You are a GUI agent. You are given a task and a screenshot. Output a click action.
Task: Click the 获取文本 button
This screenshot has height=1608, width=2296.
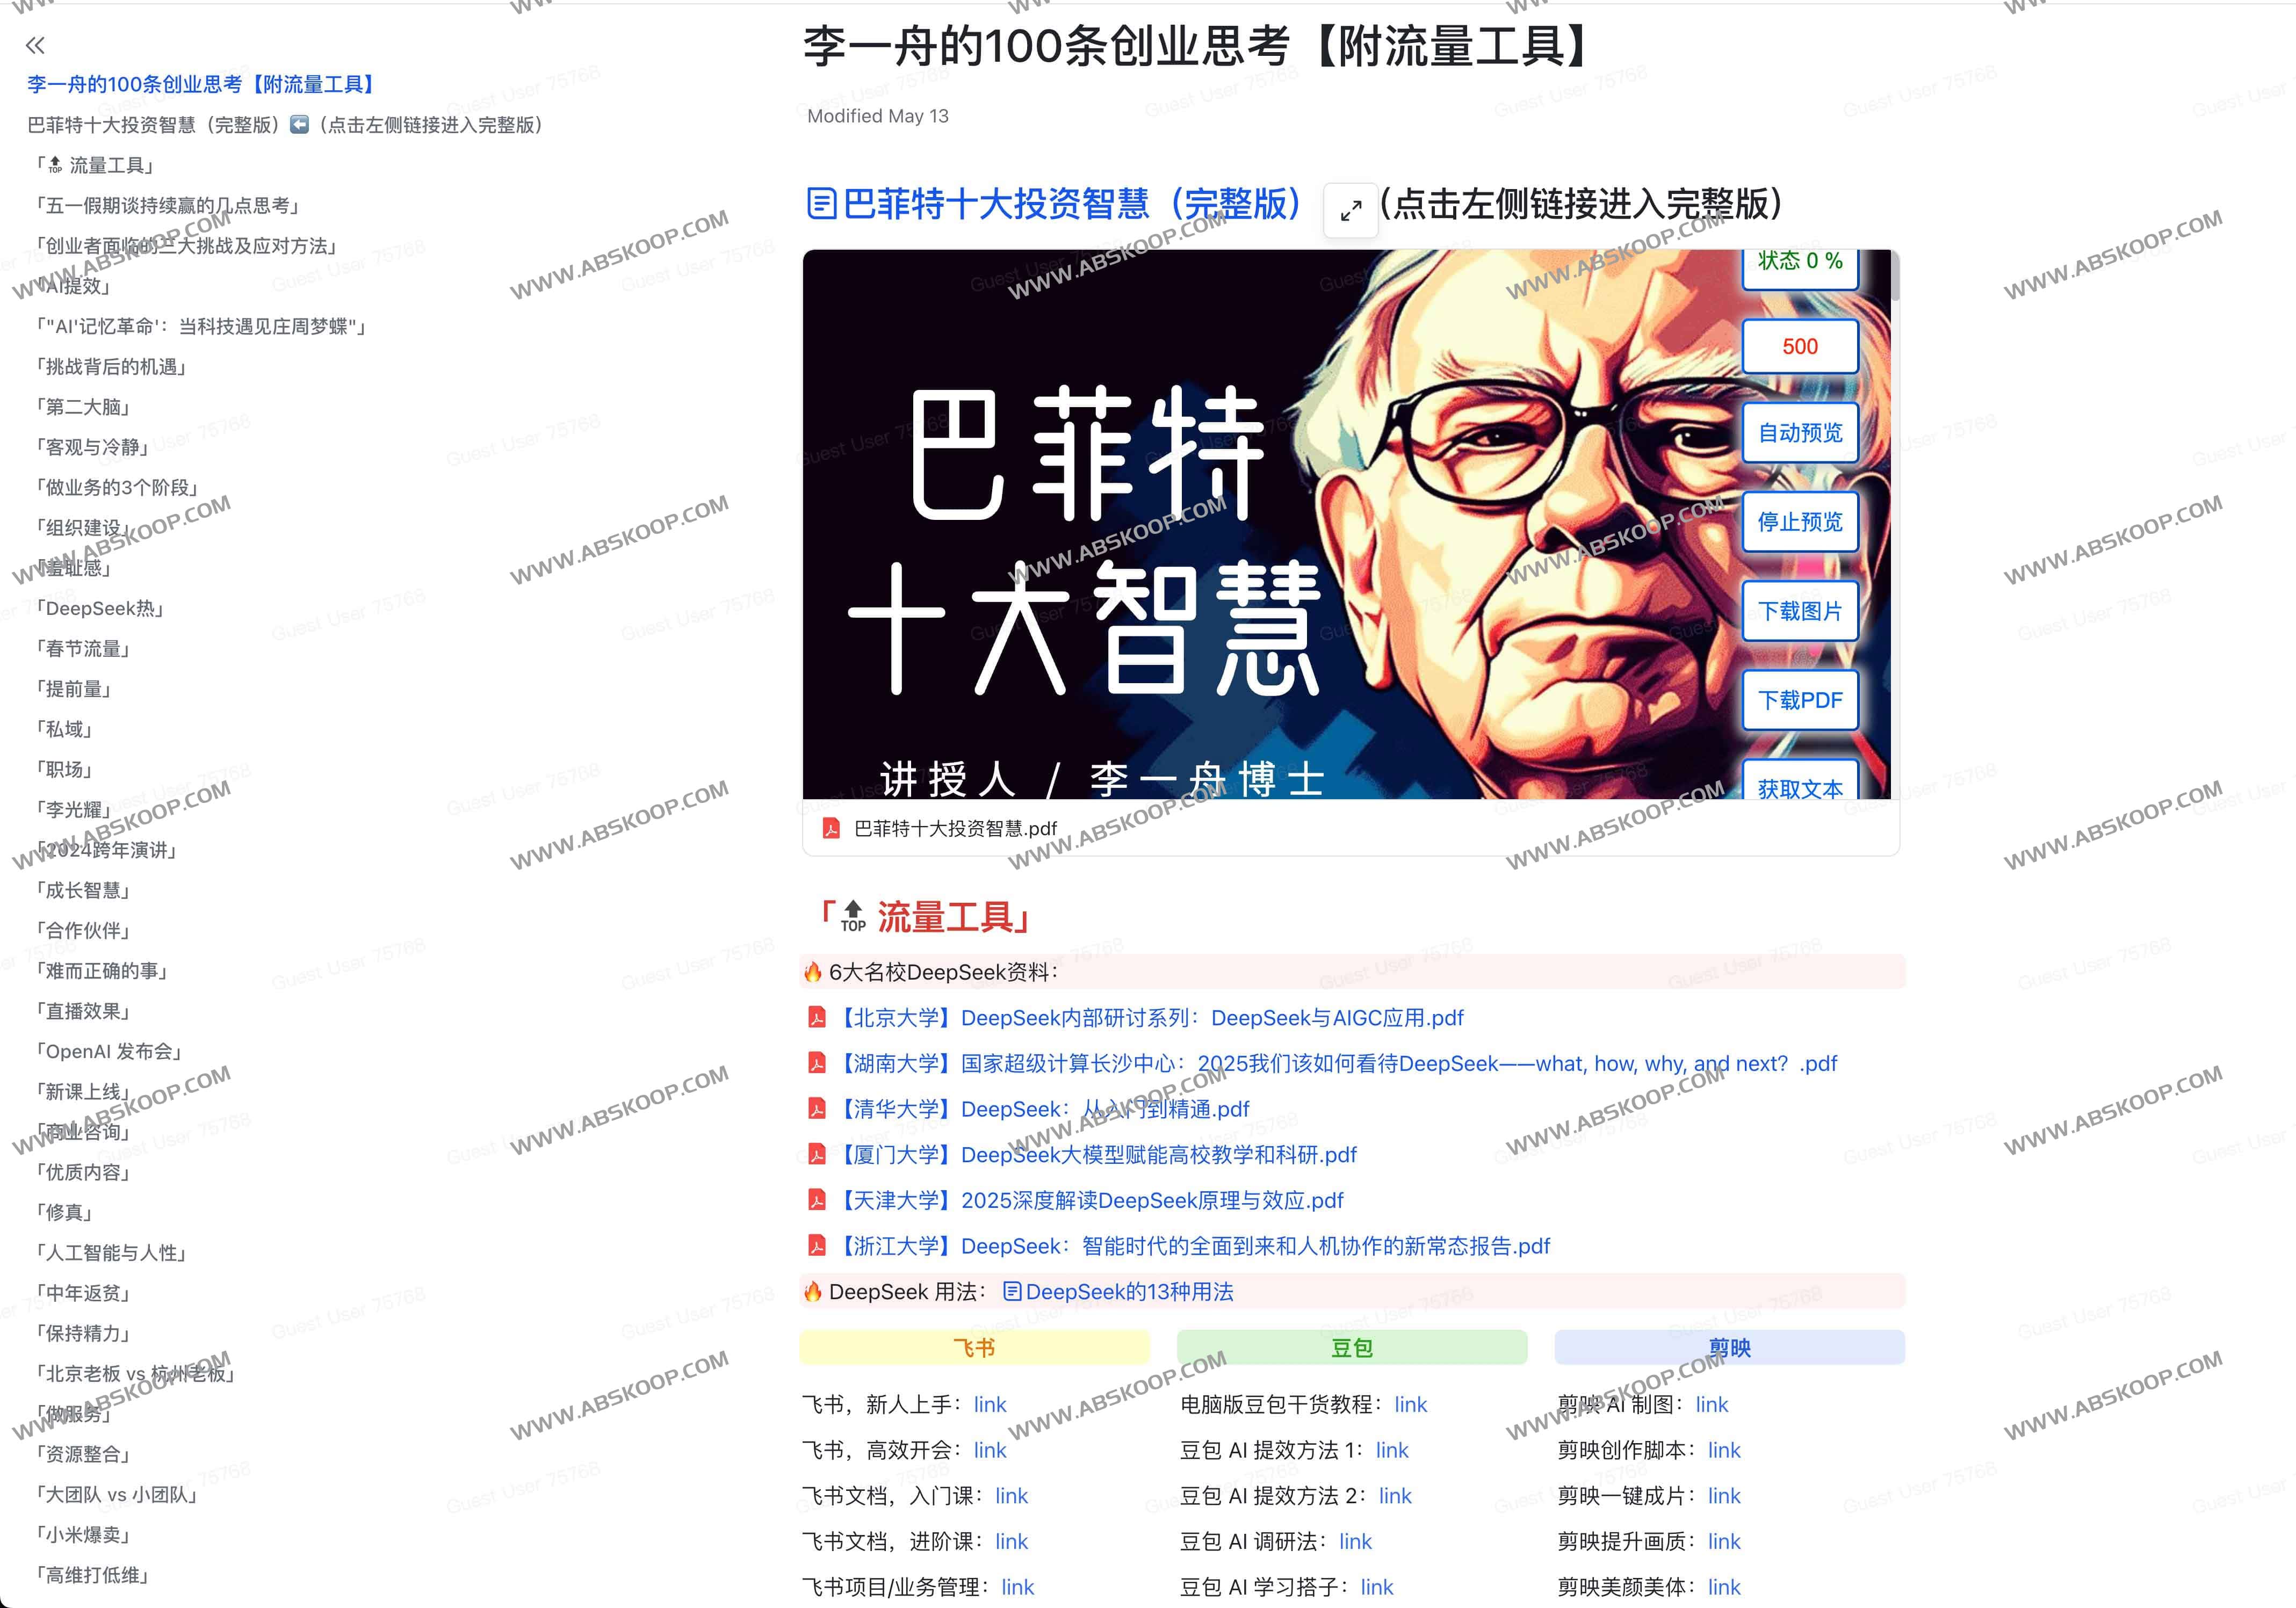[x=1799, y=789]
